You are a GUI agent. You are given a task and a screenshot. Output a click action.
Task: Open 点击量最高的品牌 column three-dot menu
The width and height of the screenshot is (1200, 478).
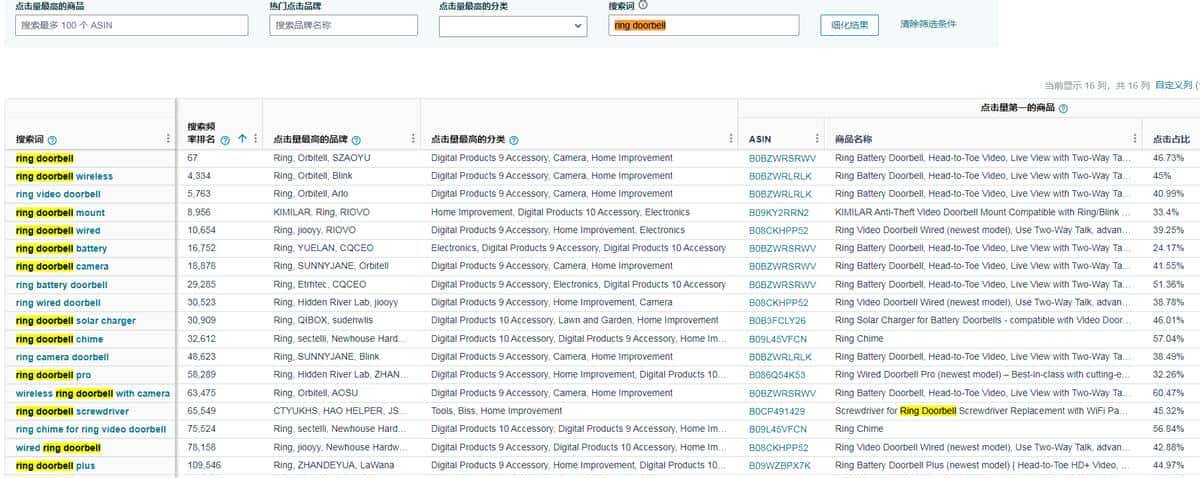click(412, 139)
